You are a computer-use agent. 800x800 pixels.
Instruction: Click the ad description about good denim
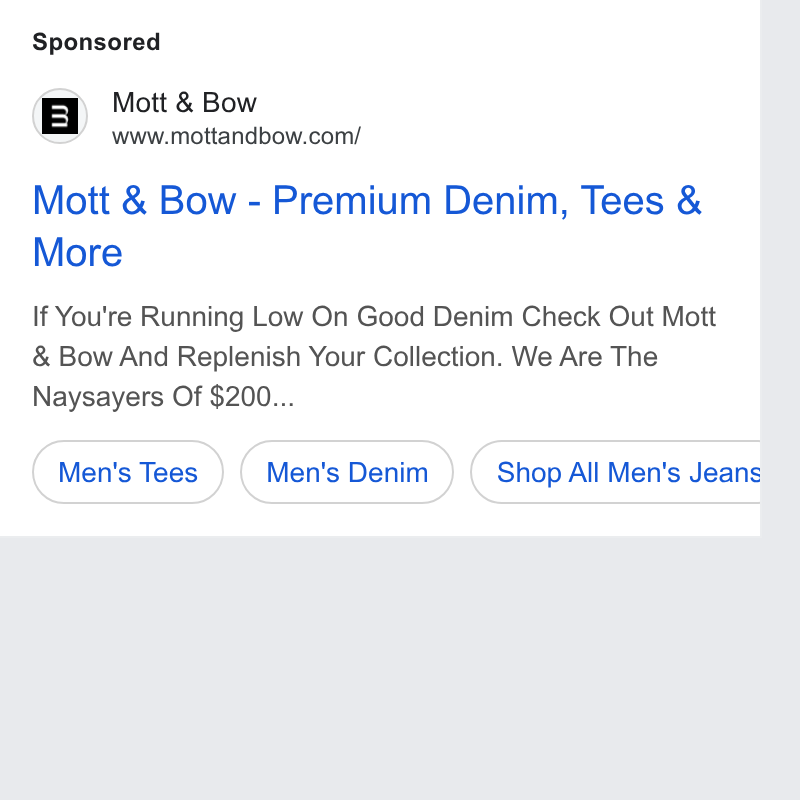tap(374, 356)
